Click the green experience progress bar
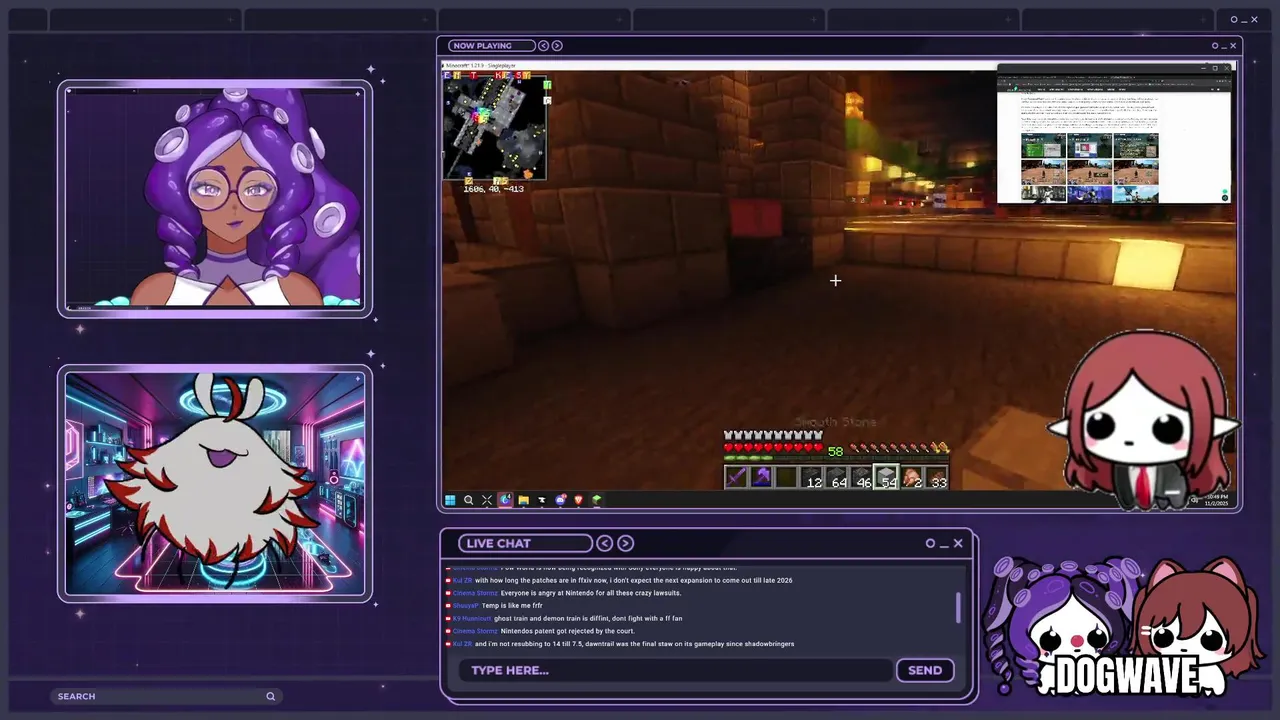The height and width of the screenshot is (720, 1280). pos(836,459)
